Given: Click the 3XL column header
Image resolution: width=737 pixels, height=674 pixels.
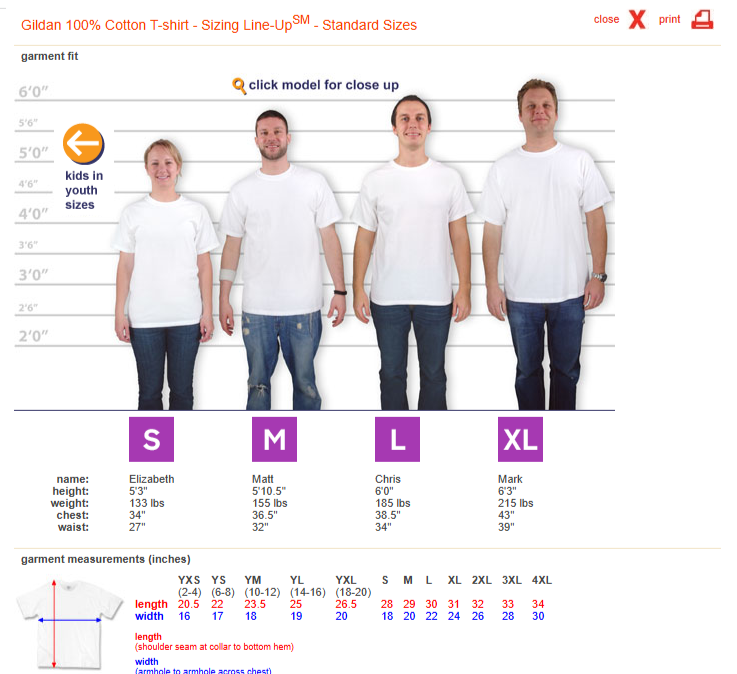Looking at the screenshot, I should [512, 580].
